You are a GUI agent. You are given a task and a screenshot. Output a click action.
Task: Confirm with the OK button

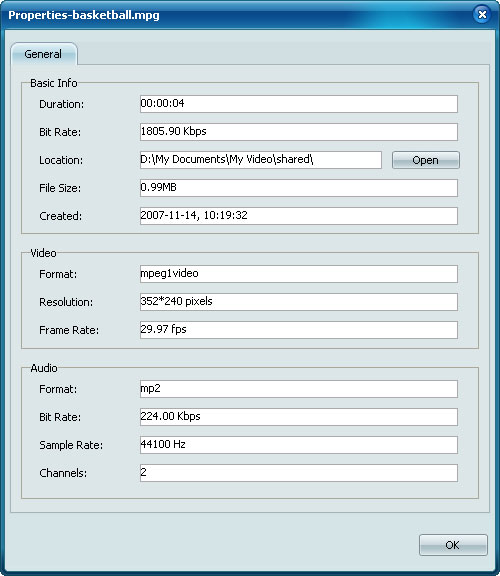coord(453,545)
